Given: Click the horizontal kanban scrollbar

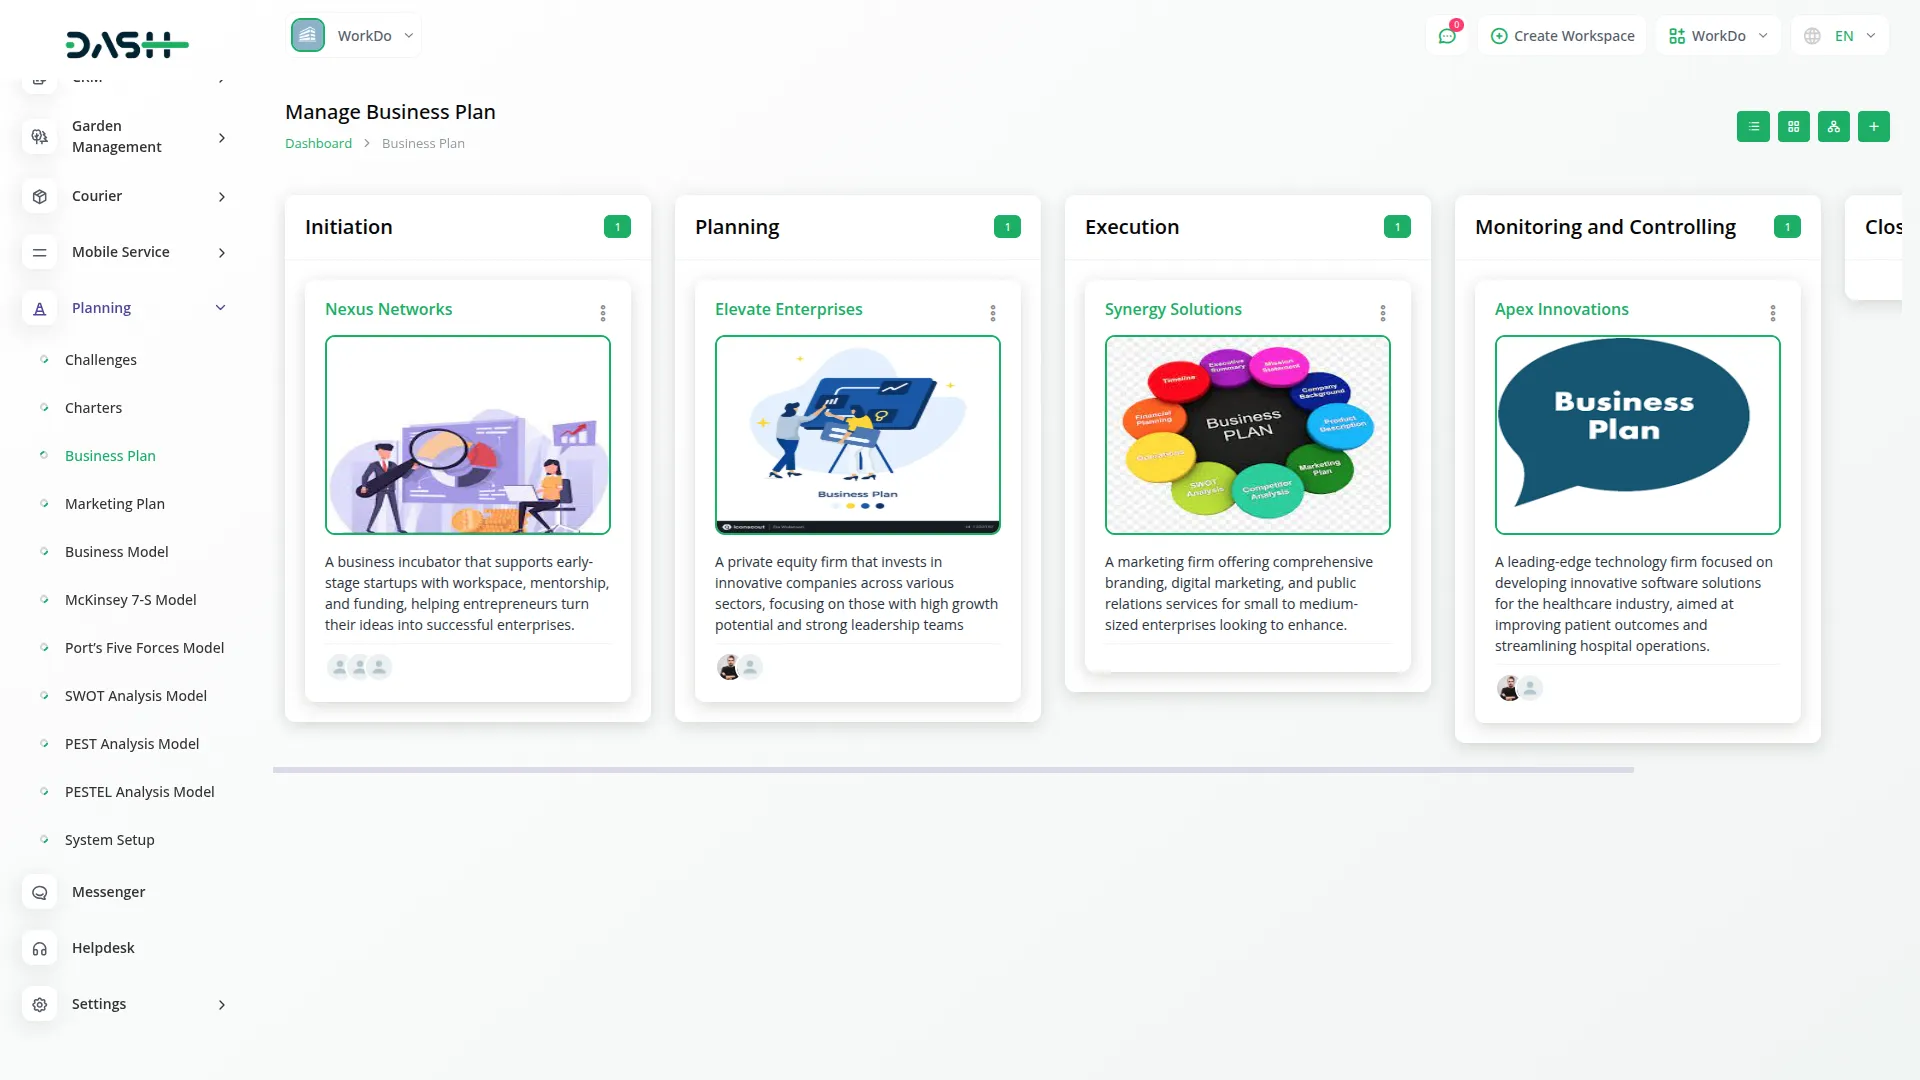Looking at the screenshot, I should pos(953,770).
